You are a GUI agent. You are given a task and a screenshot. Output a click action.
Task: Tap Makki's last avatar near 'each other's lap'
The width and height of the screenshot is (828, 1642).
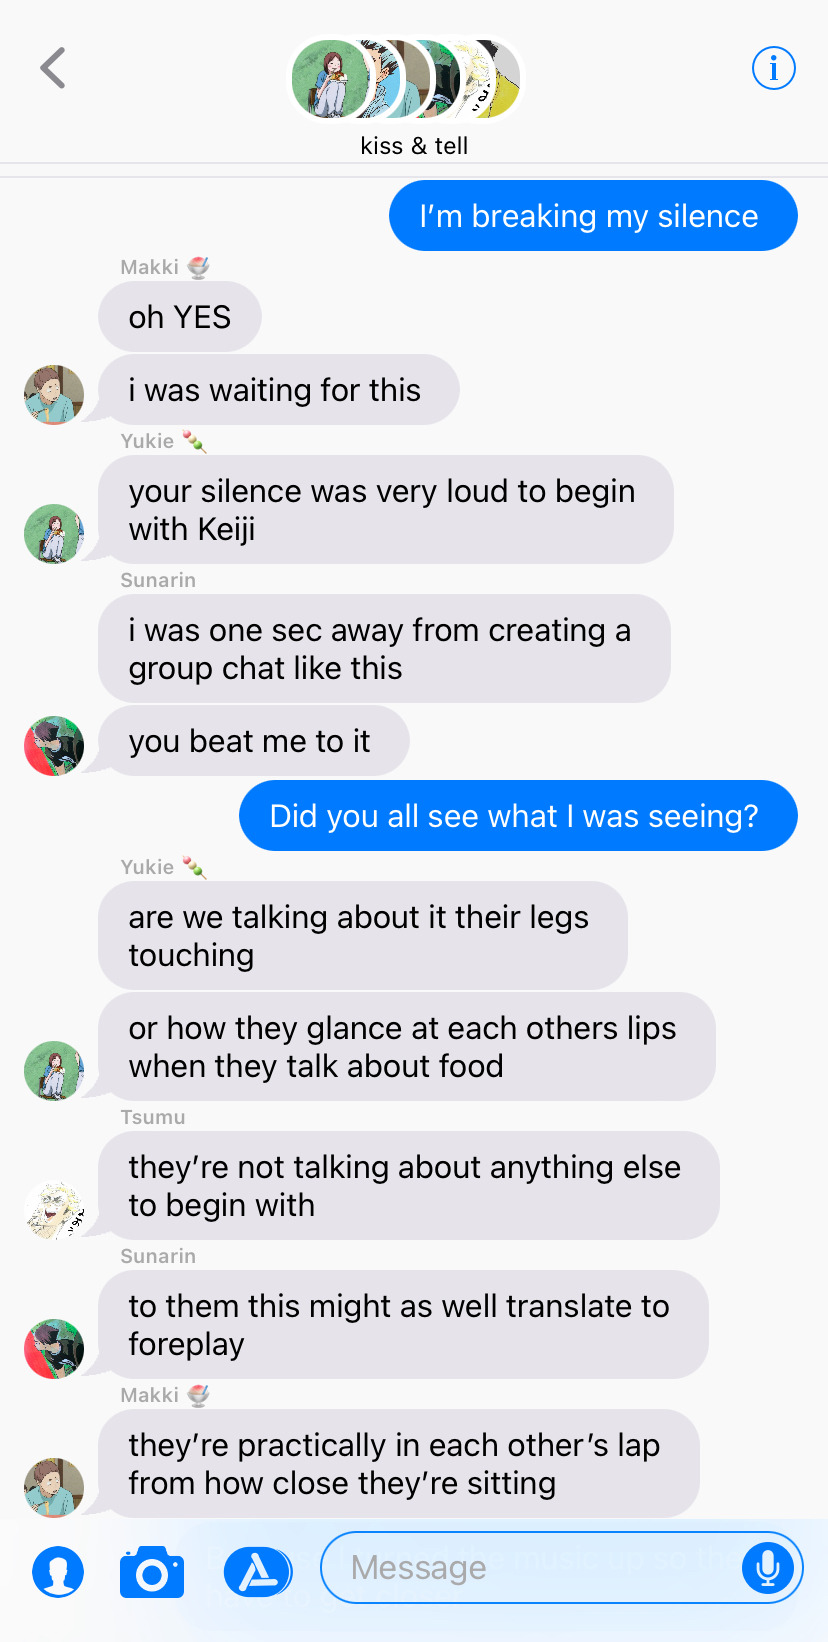pos(54,1488)
